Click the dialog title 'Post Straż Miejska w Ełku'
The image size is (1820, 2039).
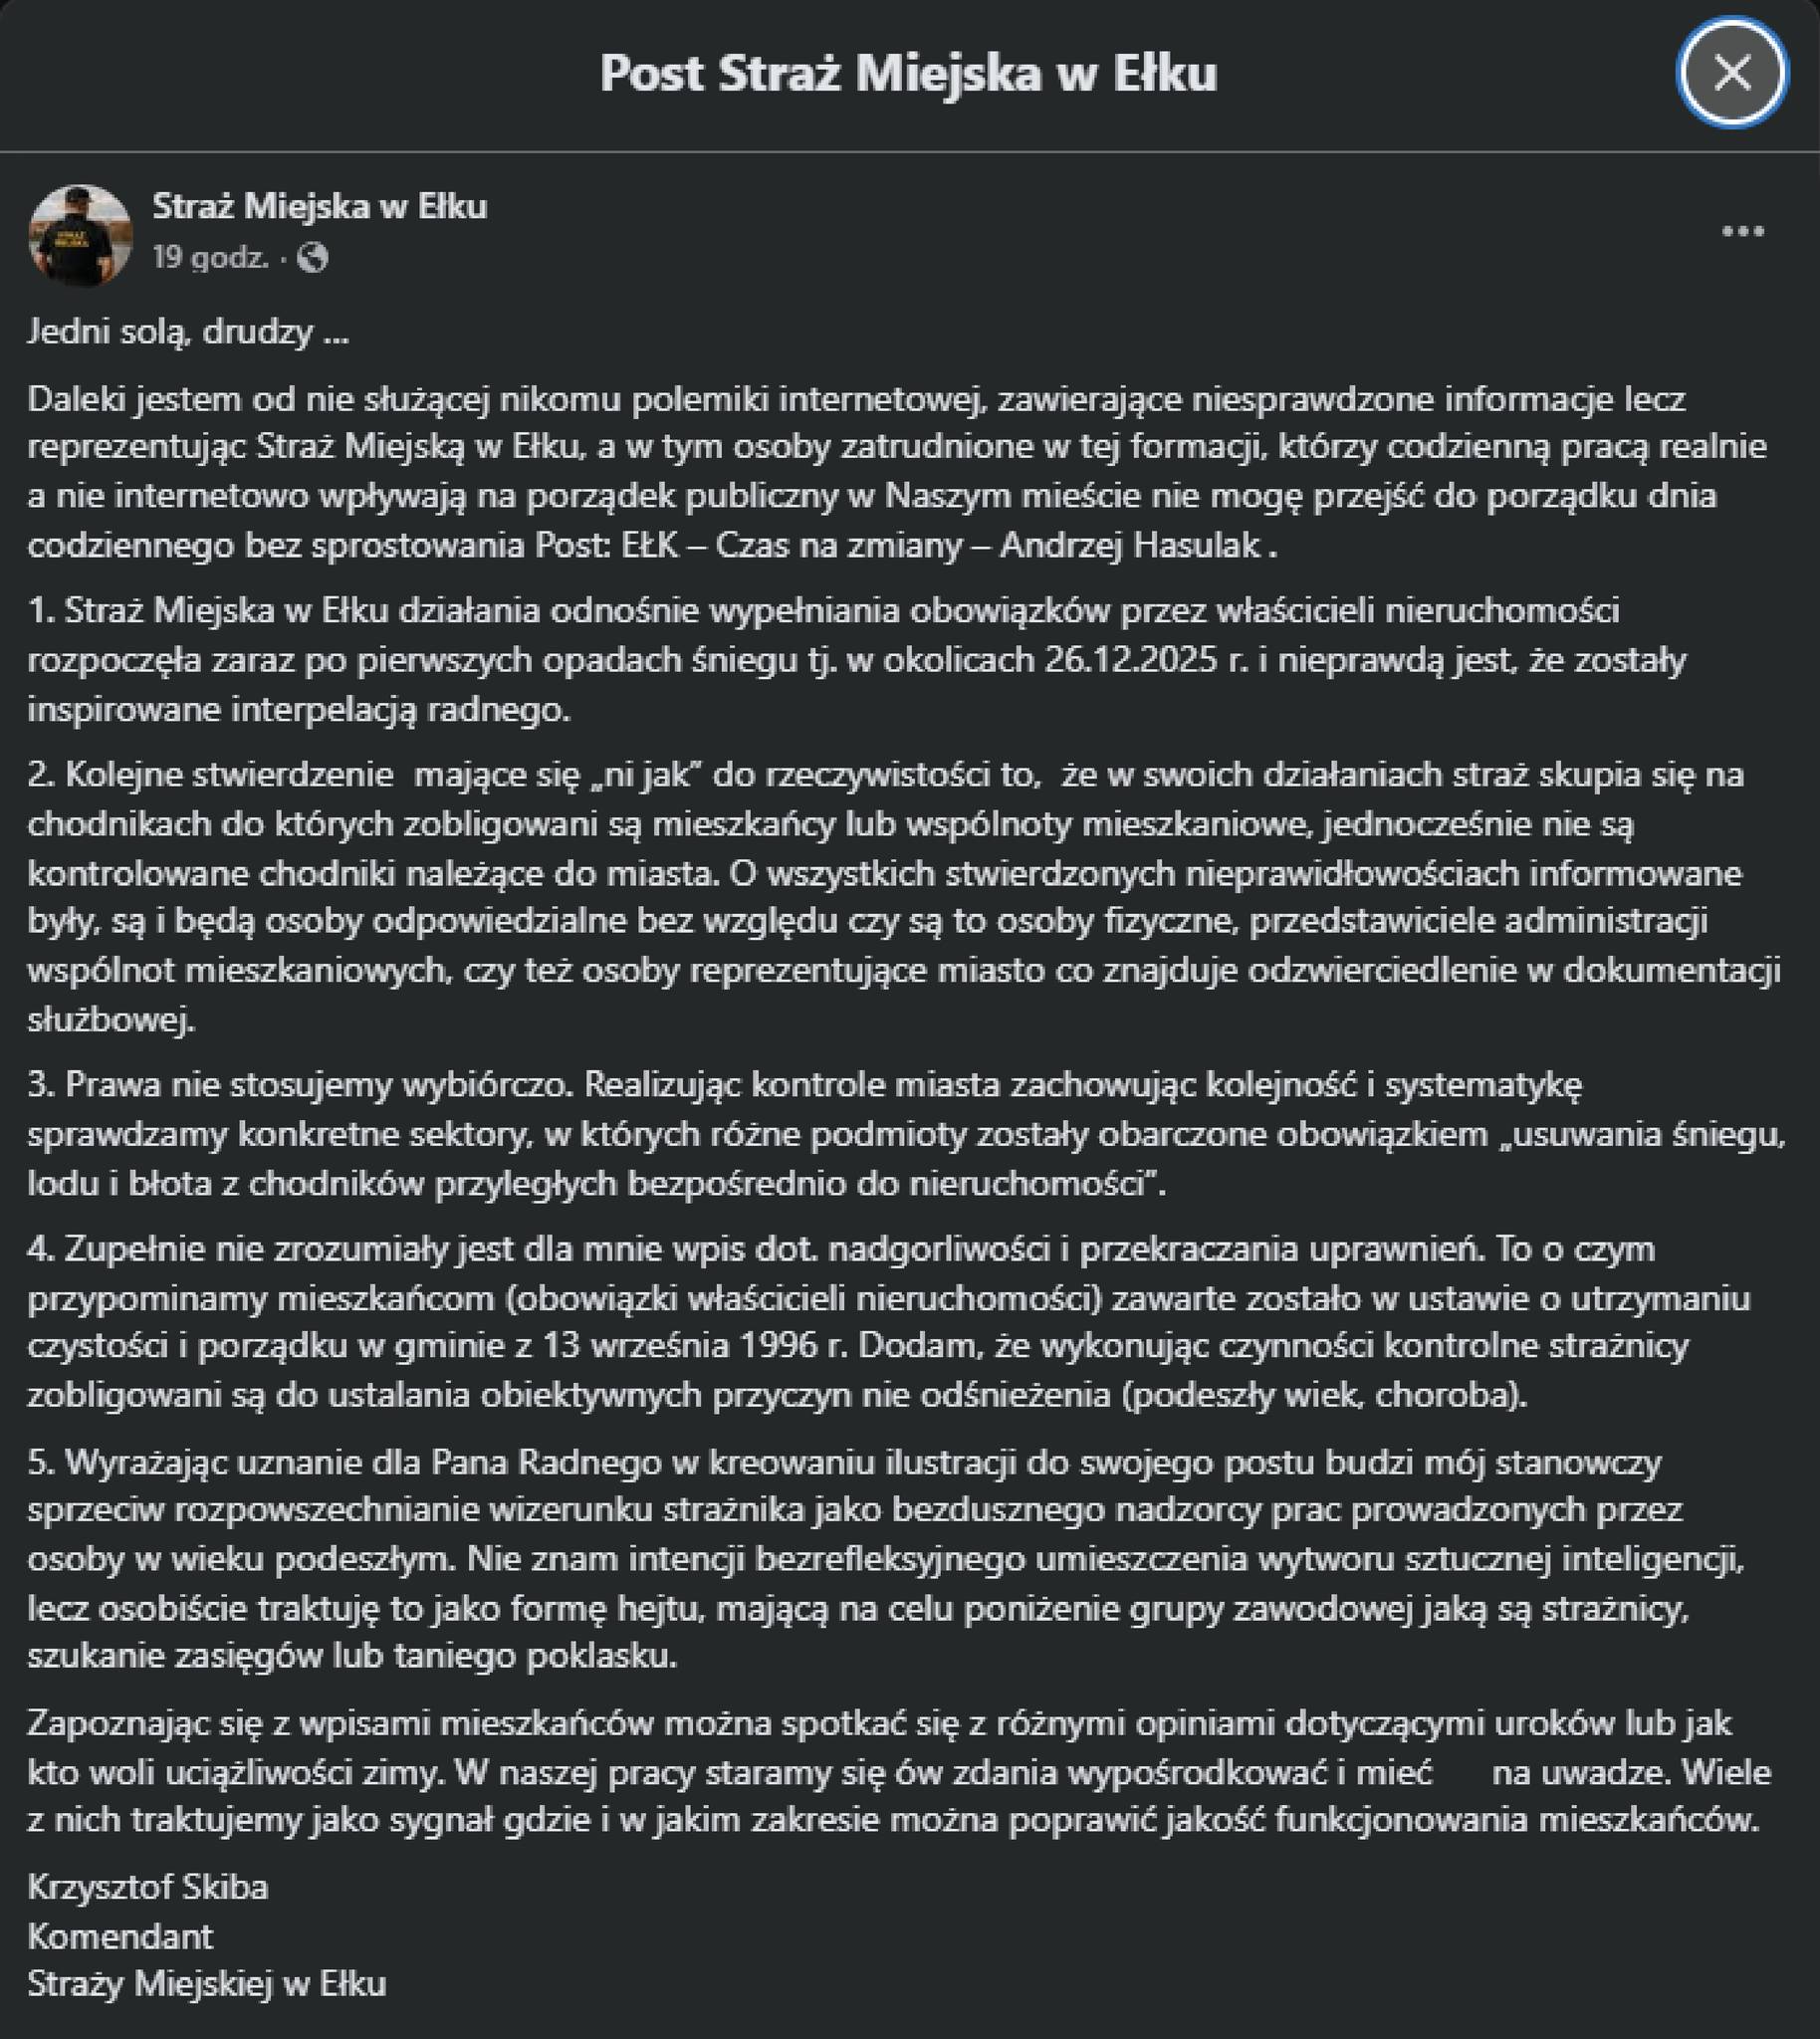point(908,73)
